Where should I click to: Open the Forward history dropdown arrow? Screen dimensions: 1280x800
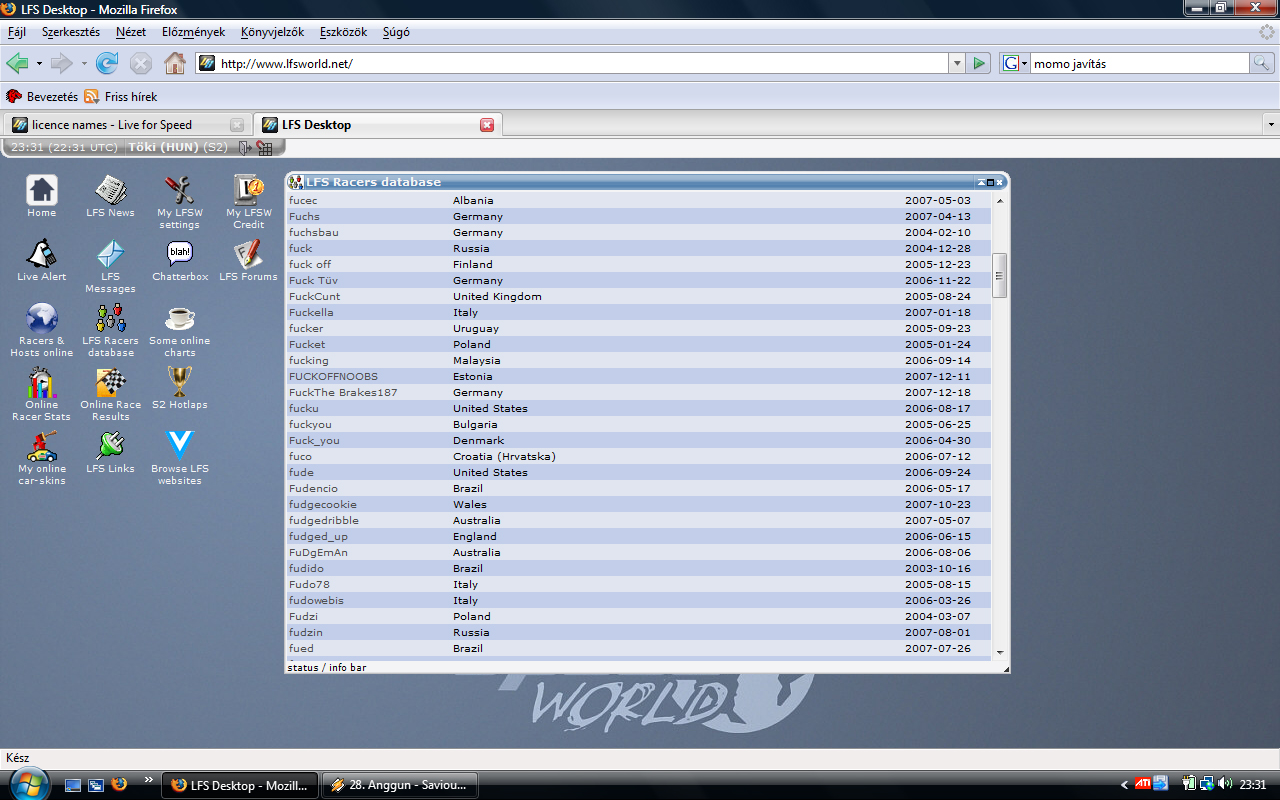click(84, 63)
